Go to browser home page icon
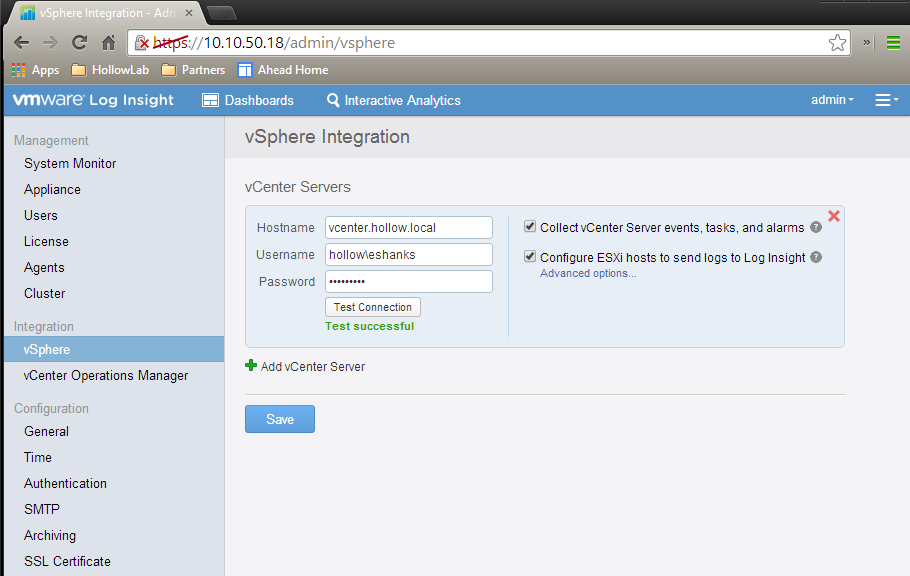The width and height of the screenshot is (910, 576). tap(108, 43)
